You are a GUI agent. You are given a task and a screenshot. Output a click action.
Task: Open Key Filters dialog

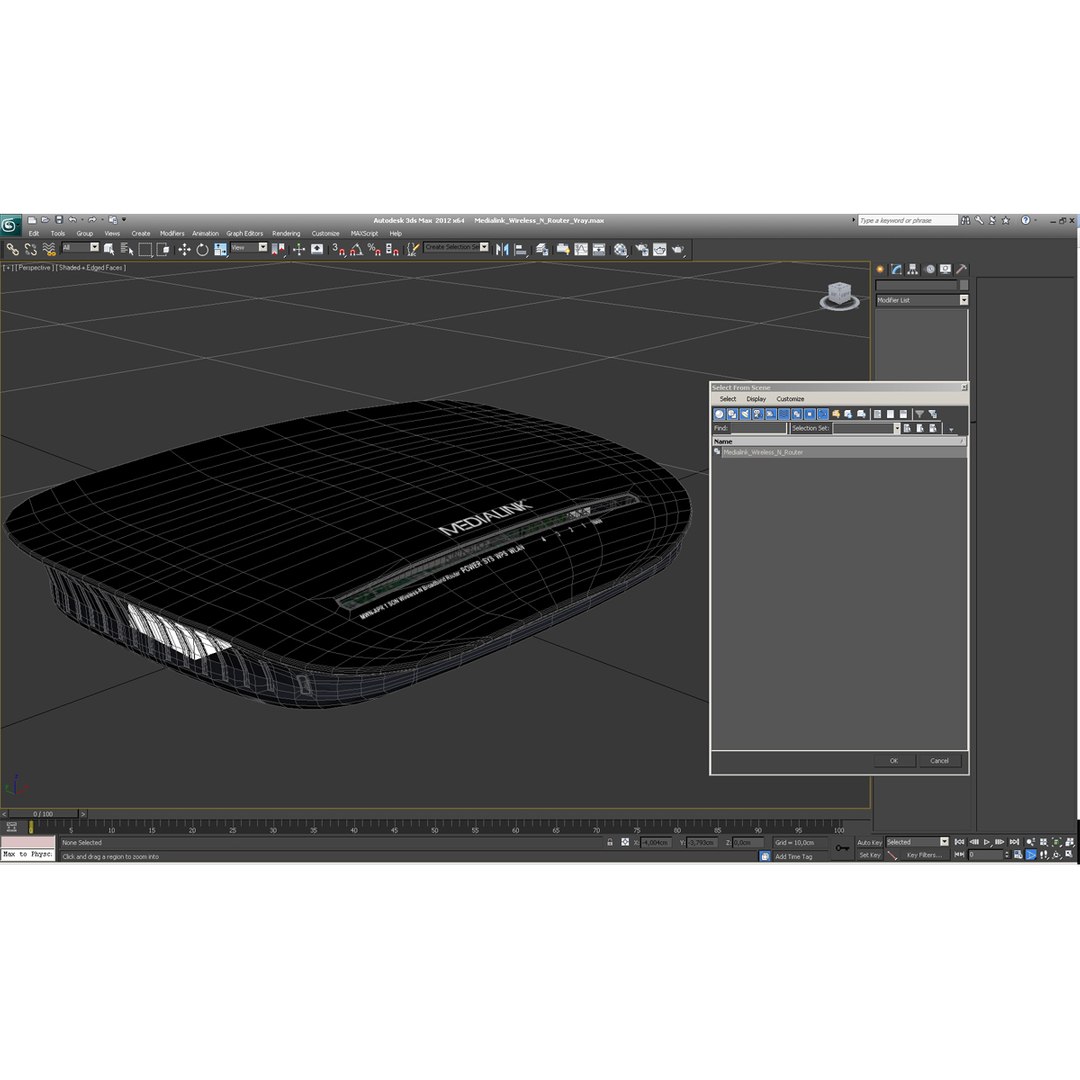pos(924,855)
